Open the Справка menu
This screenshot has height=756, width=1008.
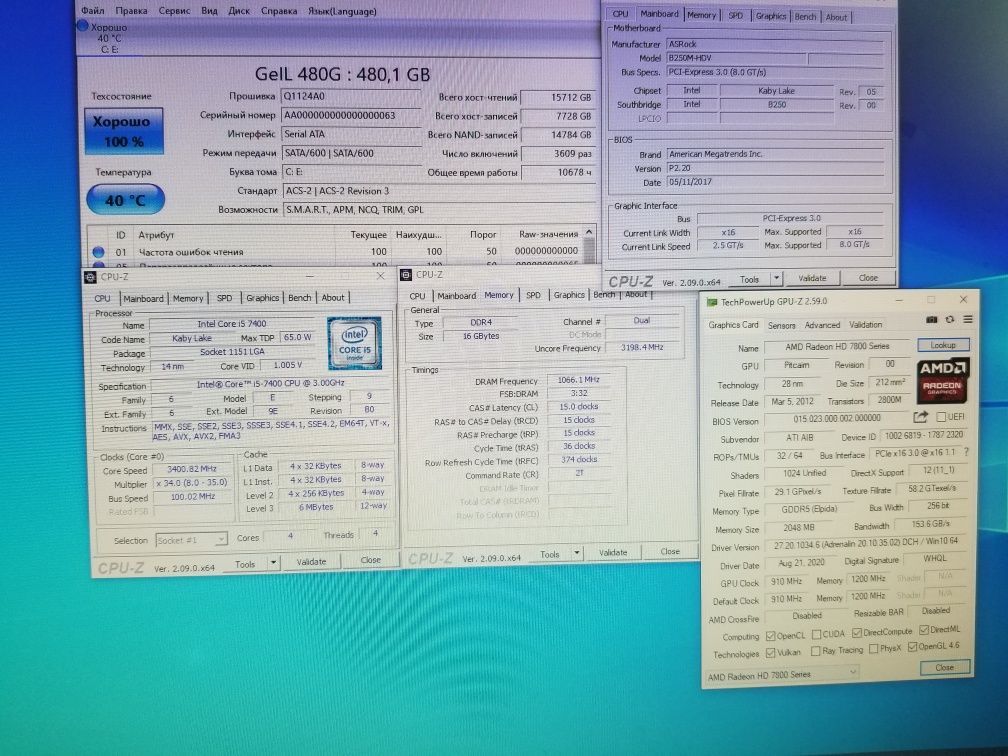click(279, 11)
